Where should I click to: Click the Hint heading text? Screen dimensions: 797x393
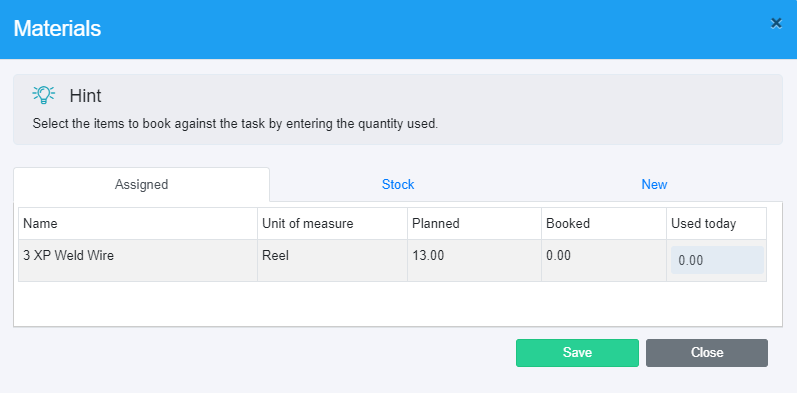85,96
